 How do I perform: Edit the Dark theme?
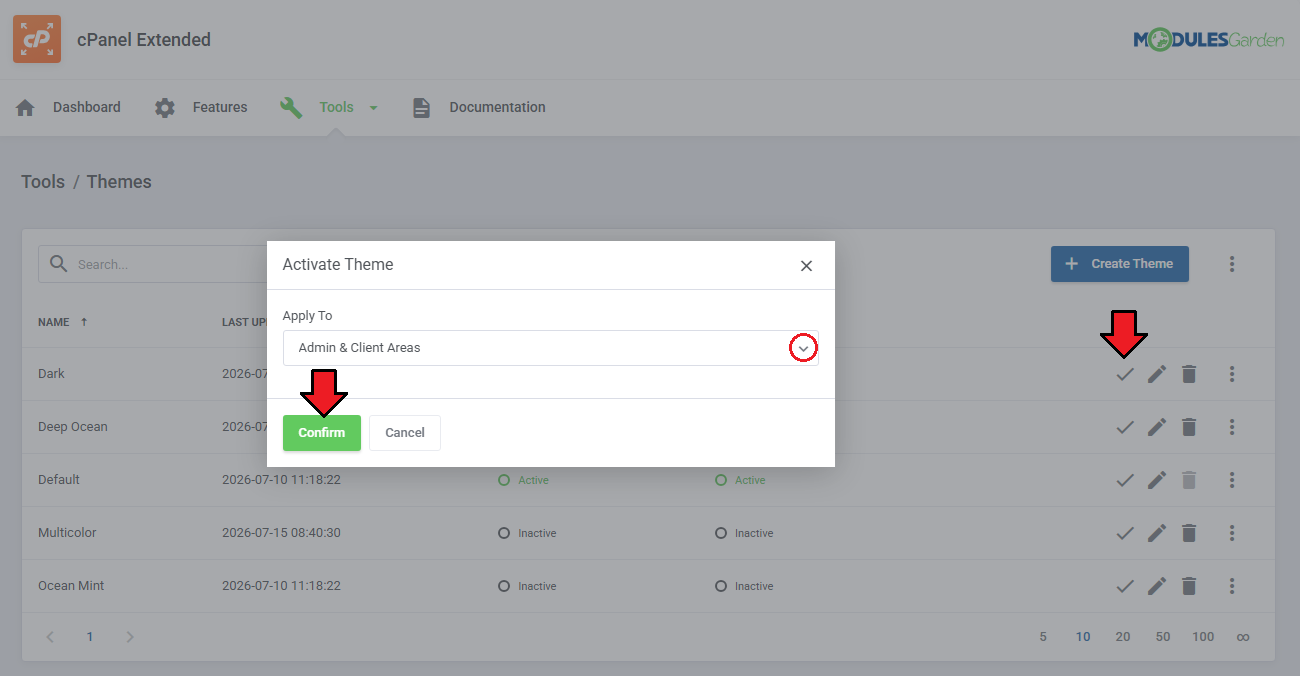point(1157,374)
